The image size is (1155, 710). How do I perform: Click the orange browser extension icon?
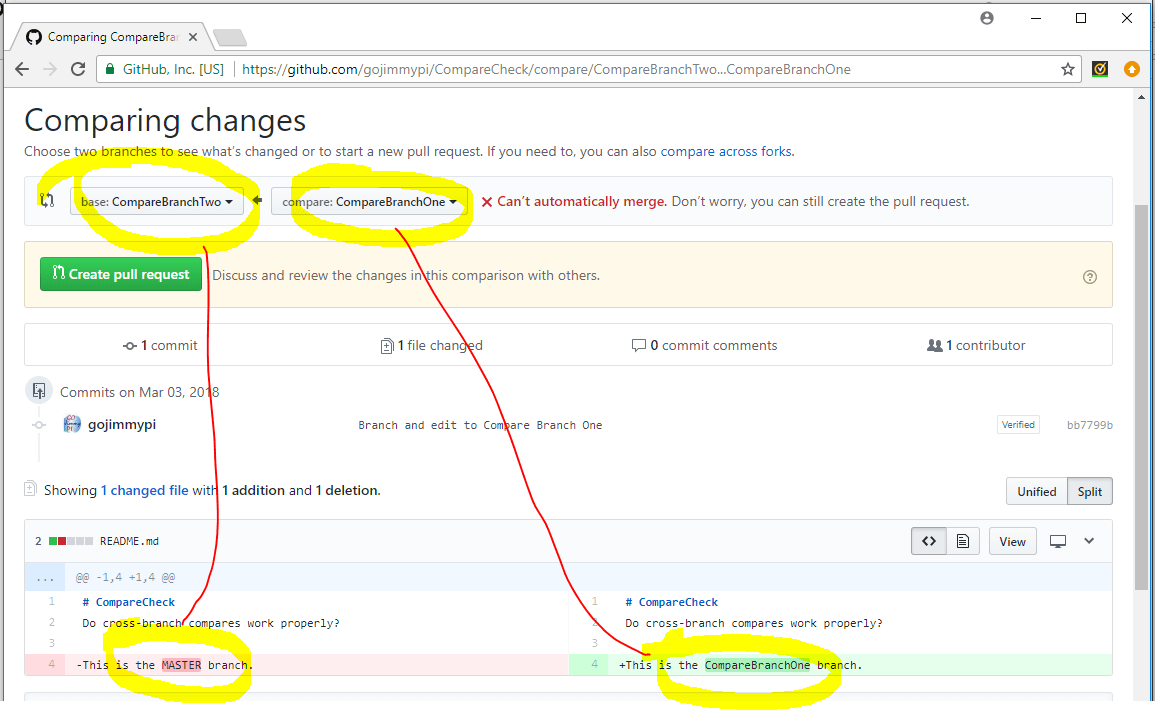(1131, 69)
